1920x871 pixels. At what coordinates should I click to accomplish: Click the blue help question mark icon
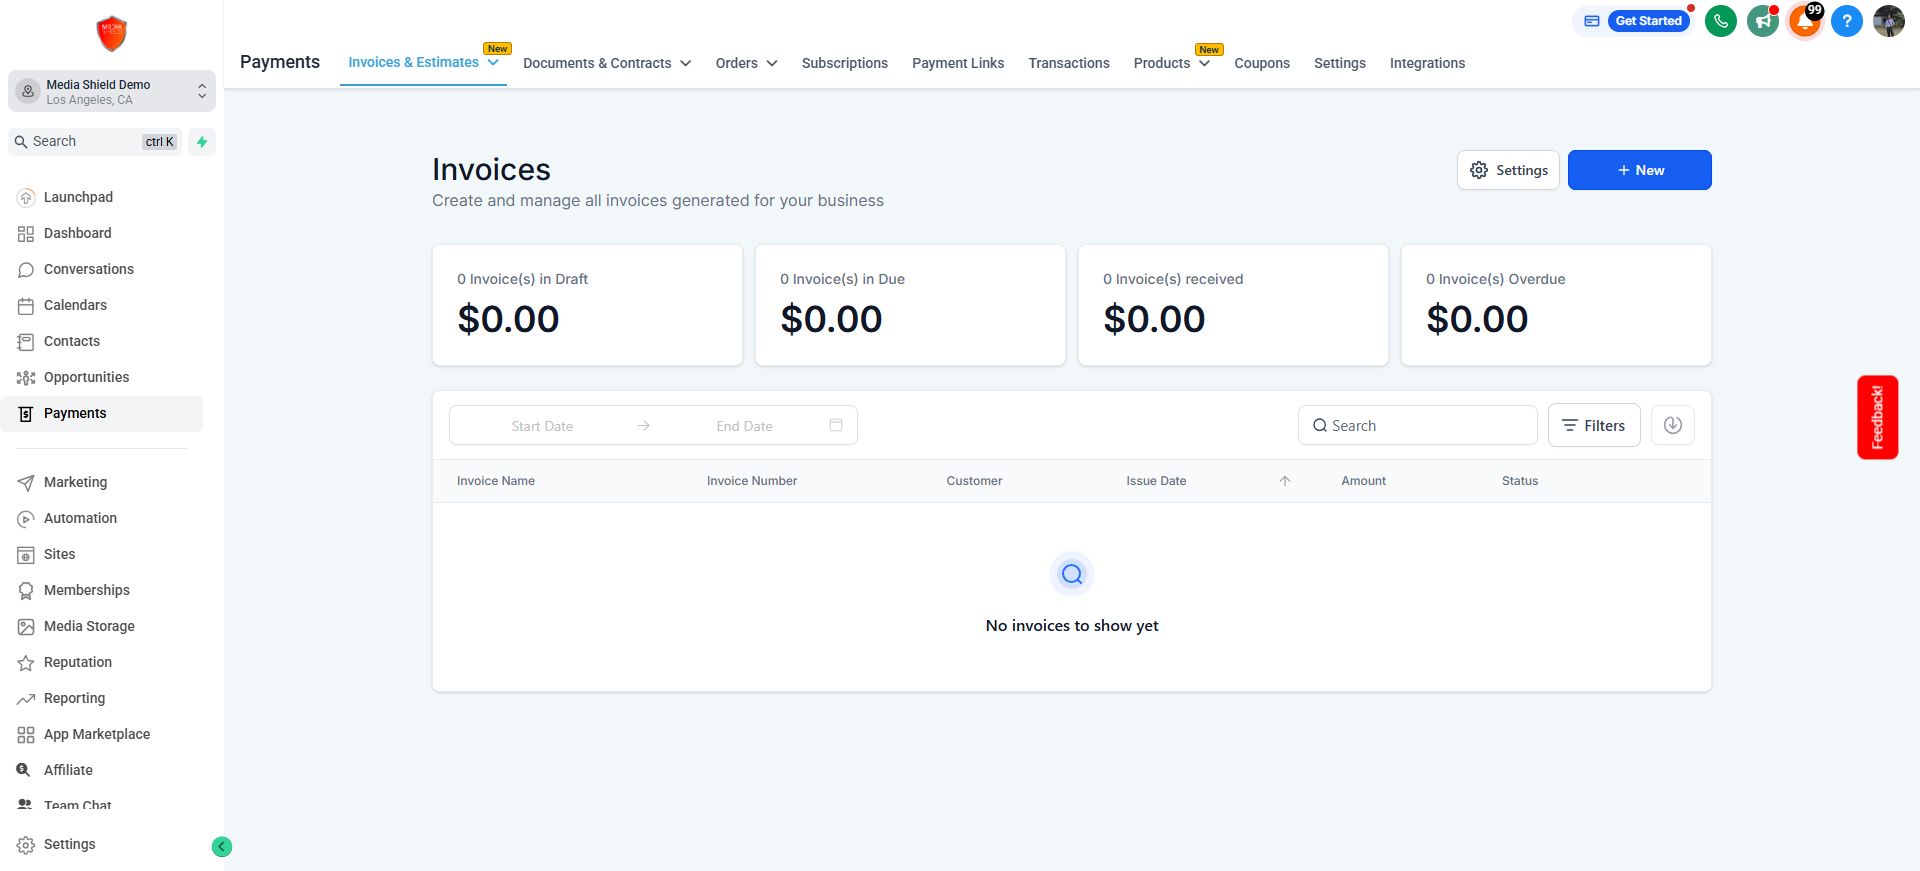click(x=1846, y=21)
